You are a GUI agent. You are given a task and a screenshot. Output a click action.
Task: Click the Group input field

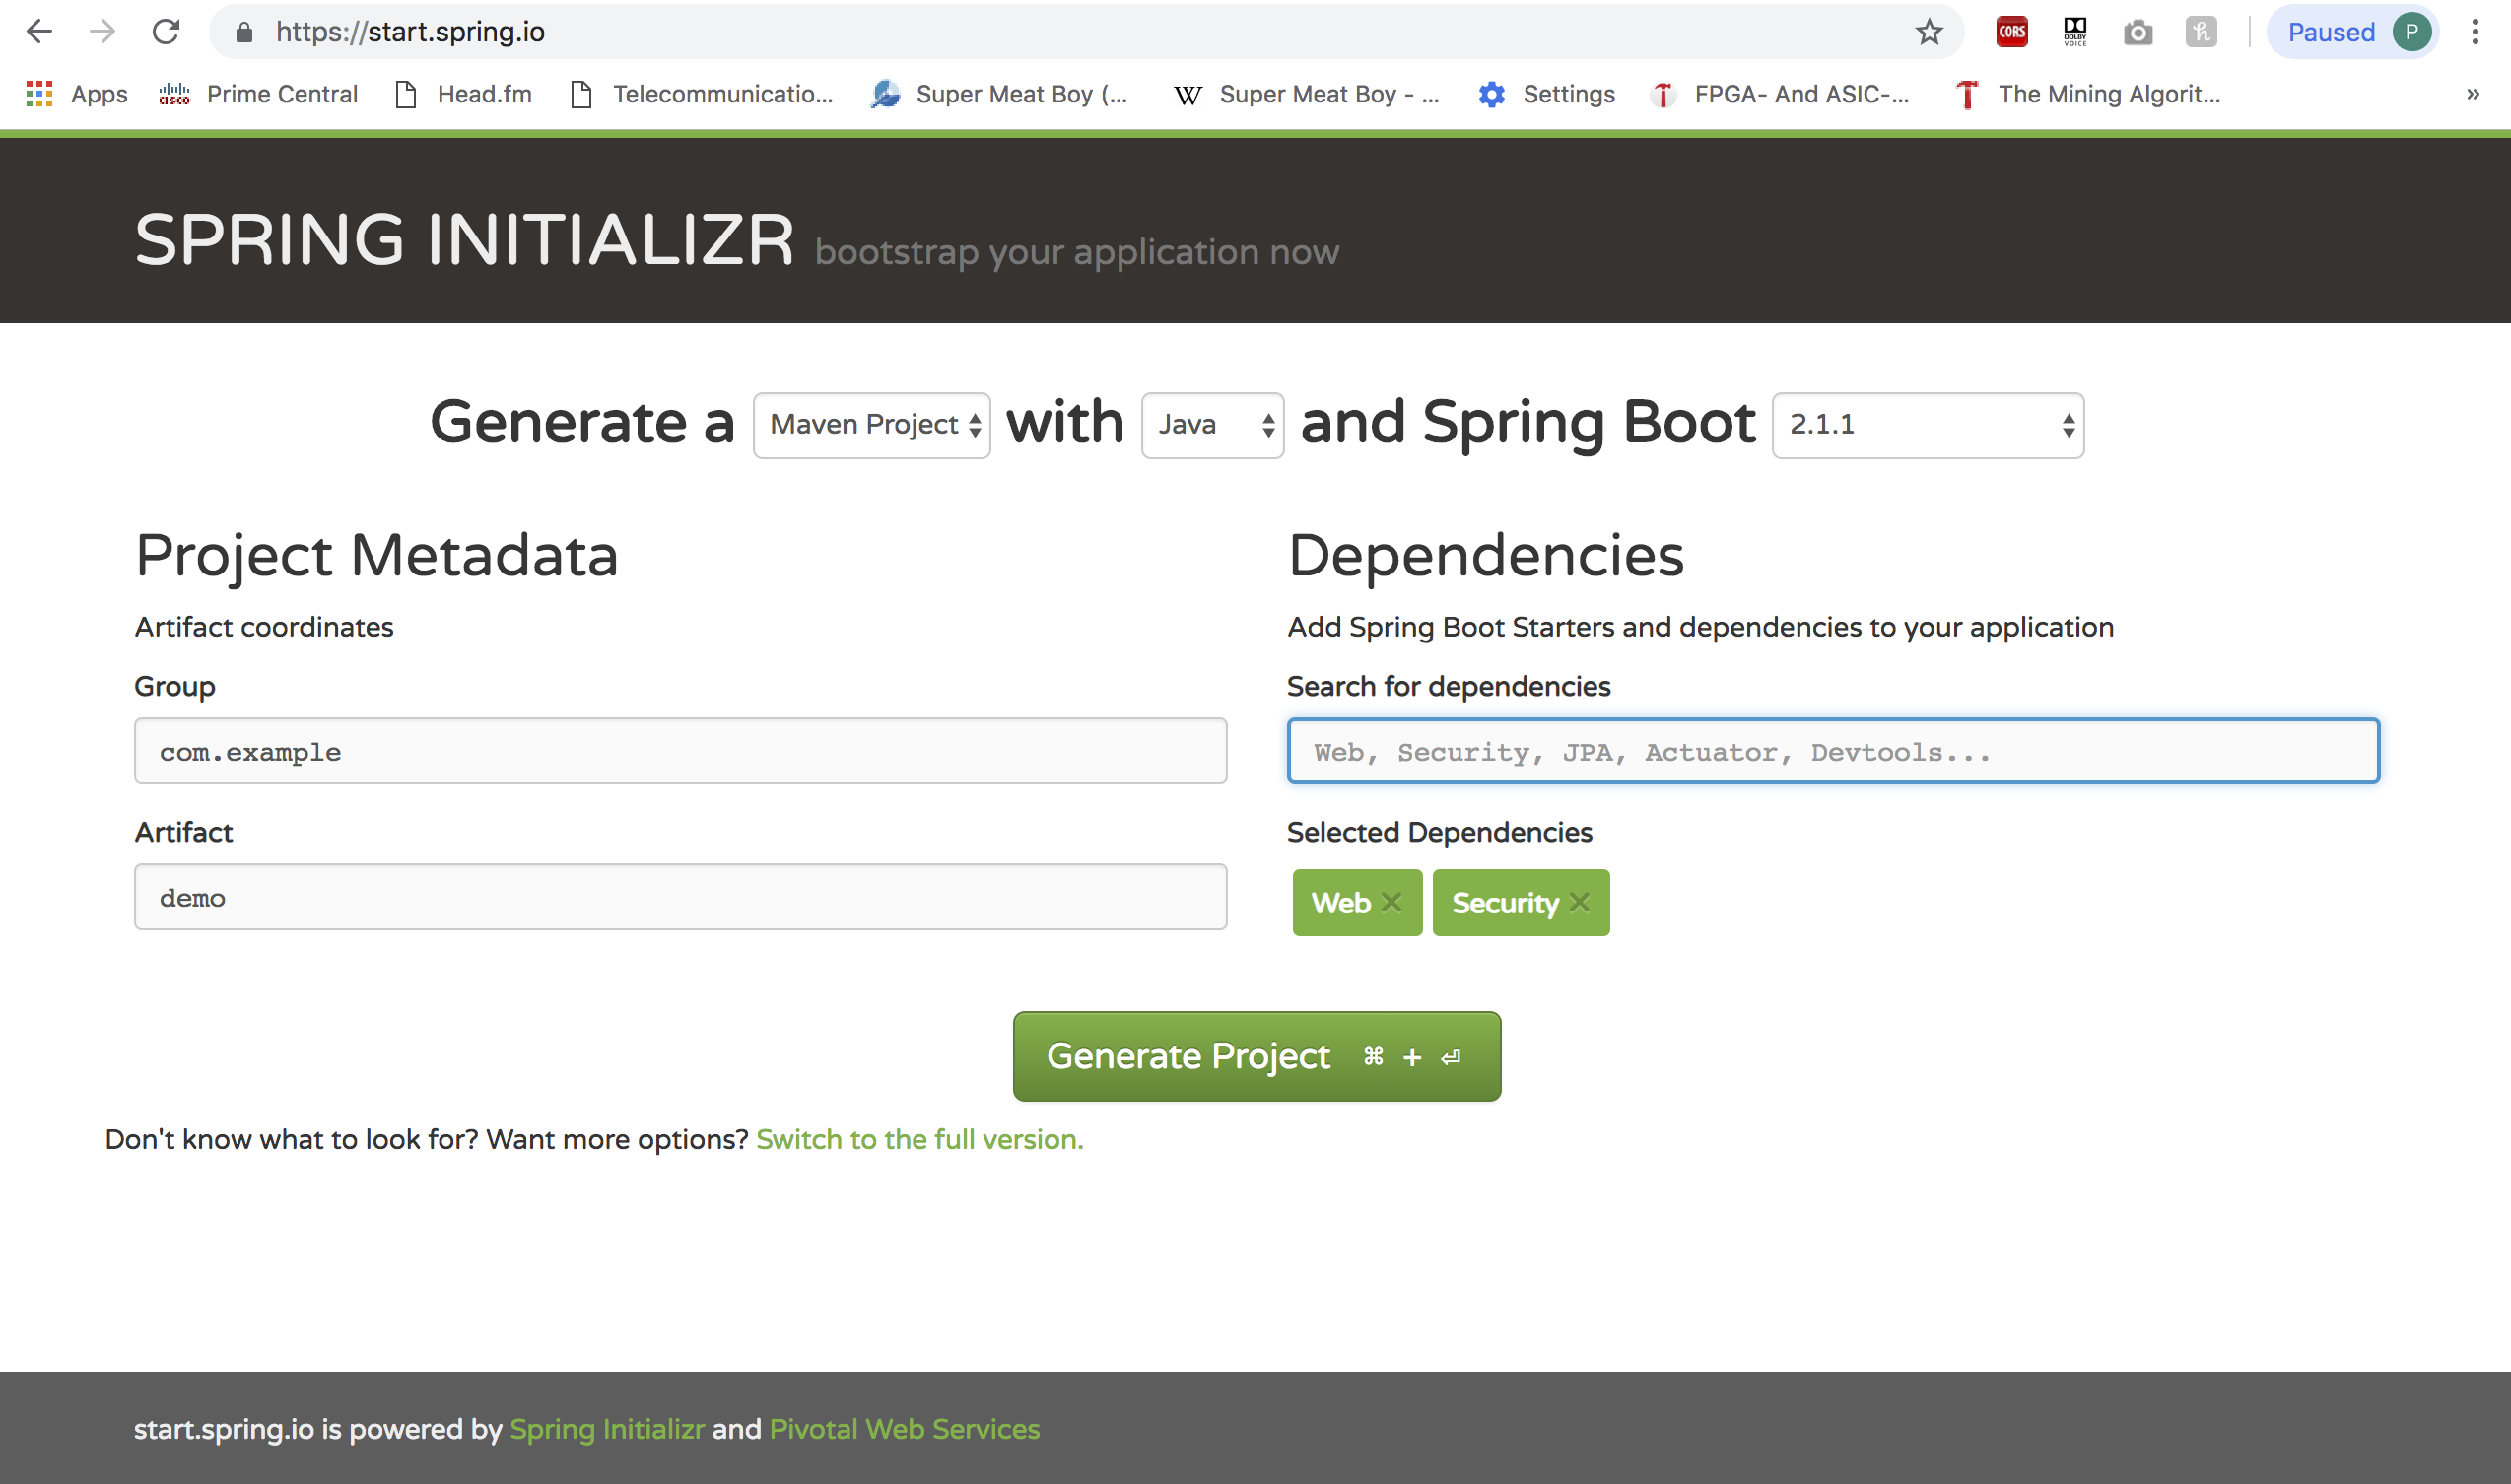coord(680,751)
